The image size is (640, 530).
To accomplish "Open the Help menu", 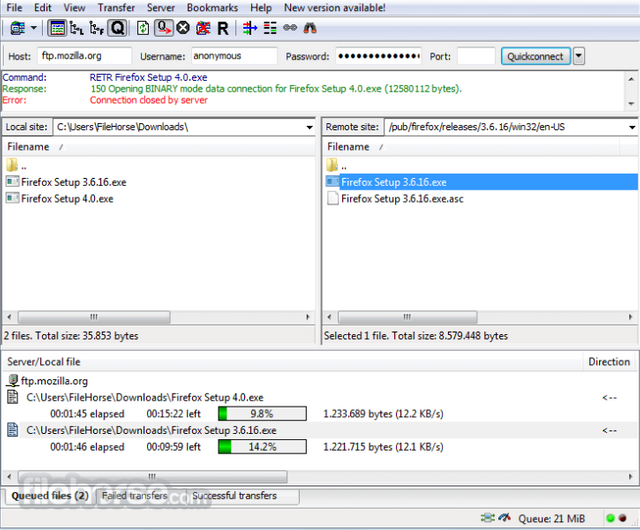I will click(x=261, y=8).
